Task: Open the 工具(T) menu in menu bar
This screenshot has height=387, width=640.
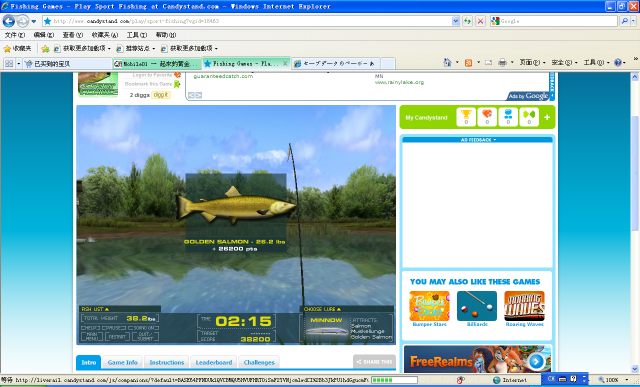Action: [137, 35]
